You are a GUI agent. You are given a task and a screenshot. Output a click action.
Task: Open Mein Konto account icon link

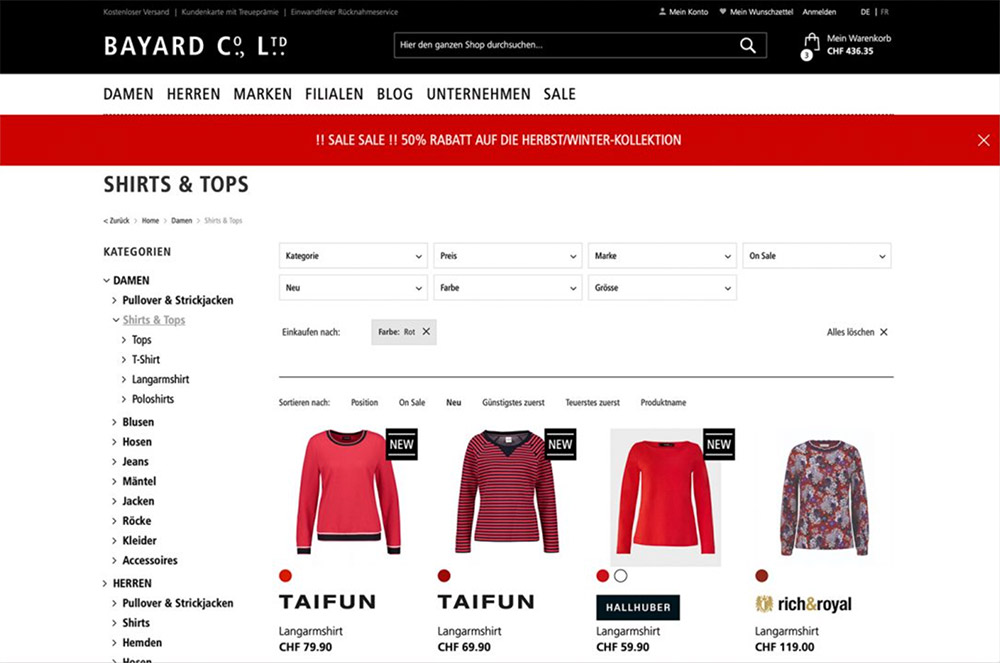click(x=683, y=11)
